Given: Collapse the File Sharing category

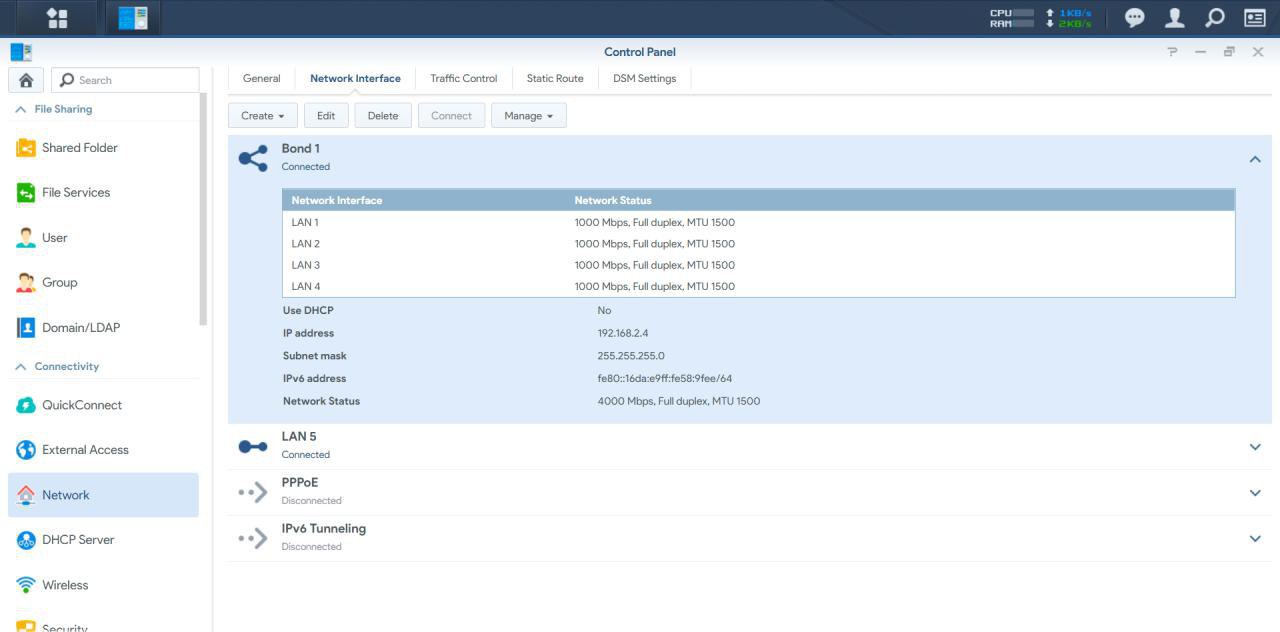Looking at the screenshot, I should coord(21,109).
